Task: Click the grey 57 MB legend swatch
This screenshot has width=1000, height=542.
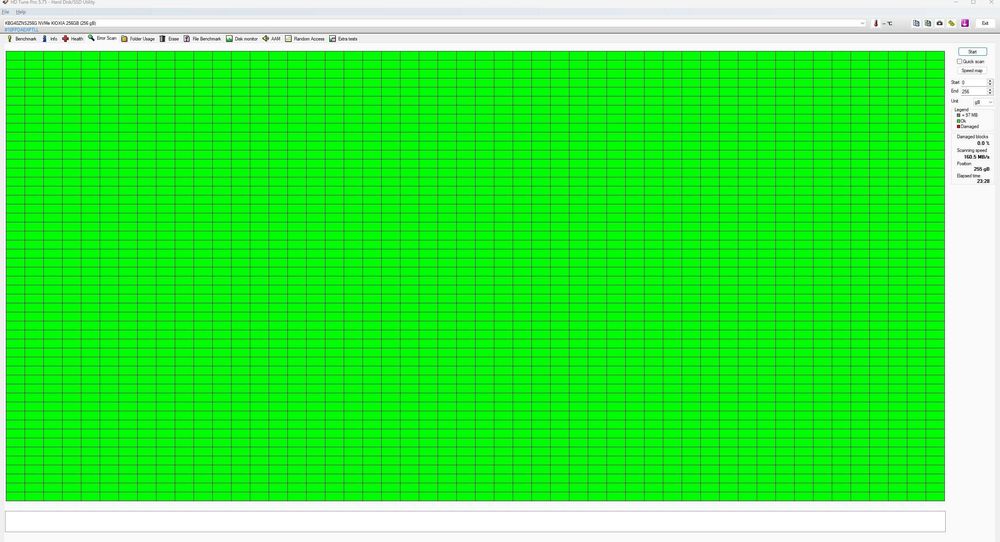Action: (958, 115)
